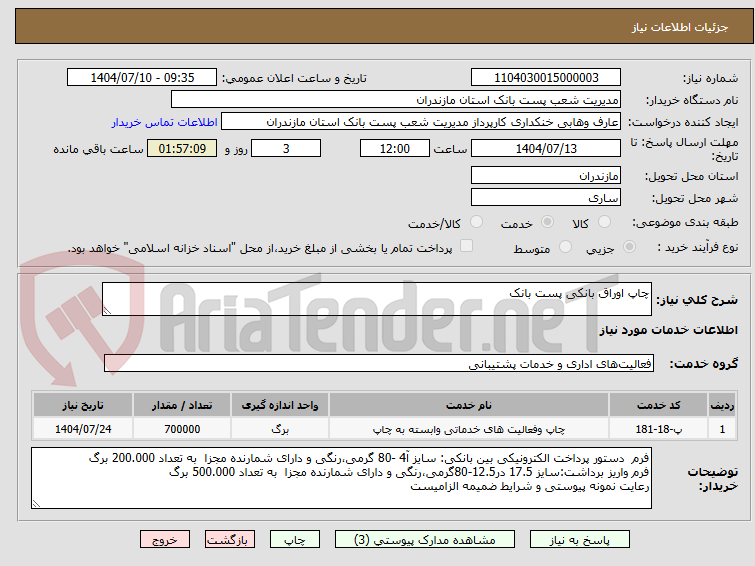The image size is (755, 566).
Task: Click the deadline hour field 12:00
Action: coord(395,148)
